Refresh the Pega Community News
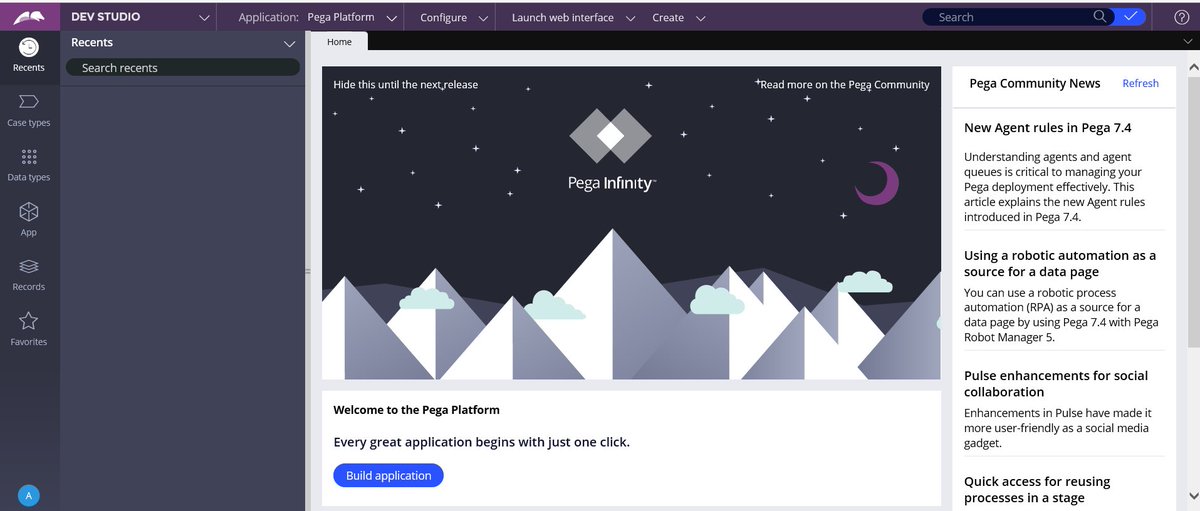This screenshot has width=1200, height=511. click(1140, 84)
